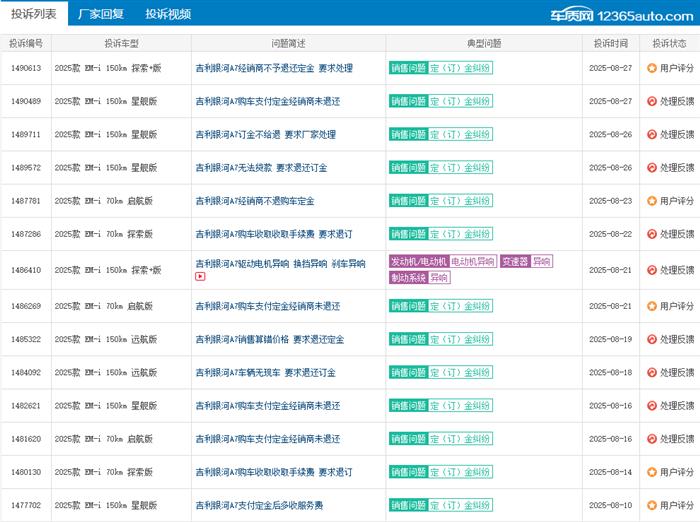Screen dimensions: 700x522
Task: Click the star icon for complaint 1490613
Action: point(652,68)
